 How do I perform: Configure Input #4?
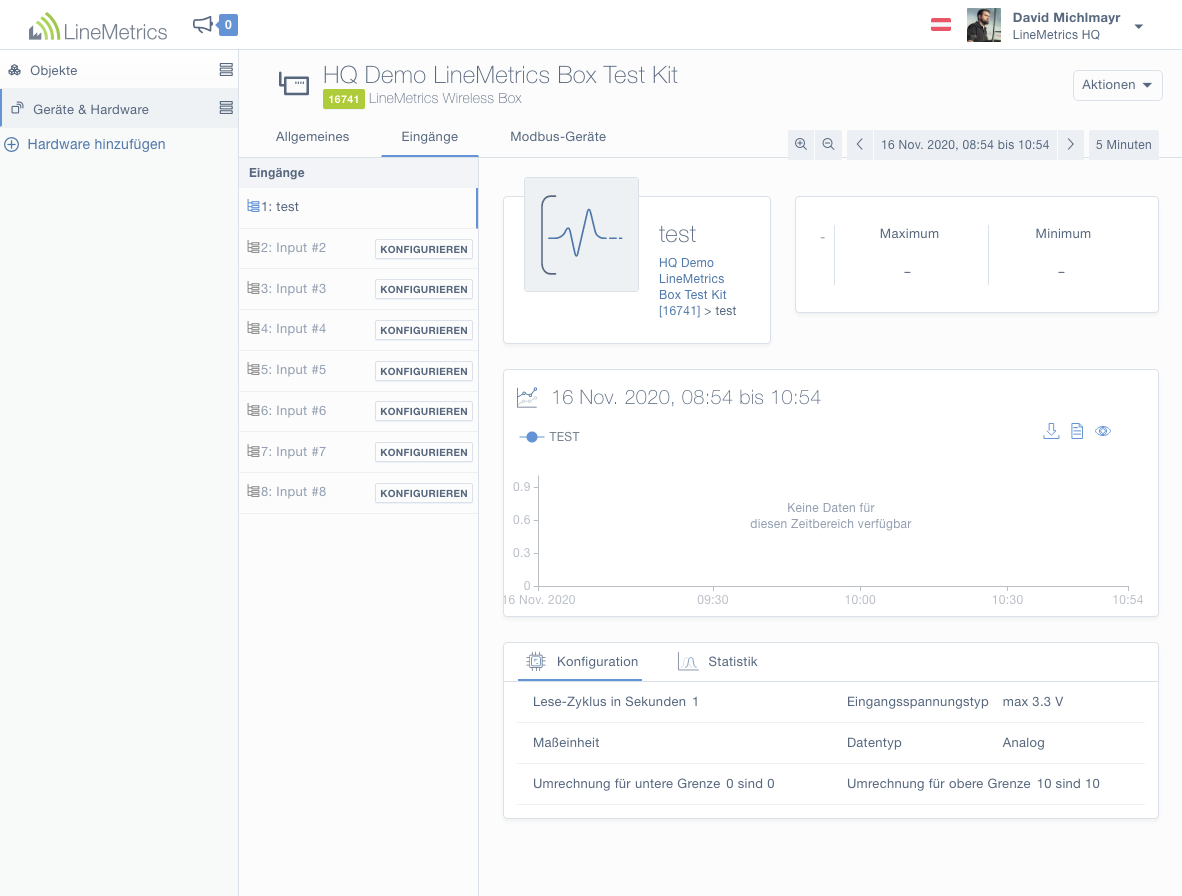pos(424,330)
